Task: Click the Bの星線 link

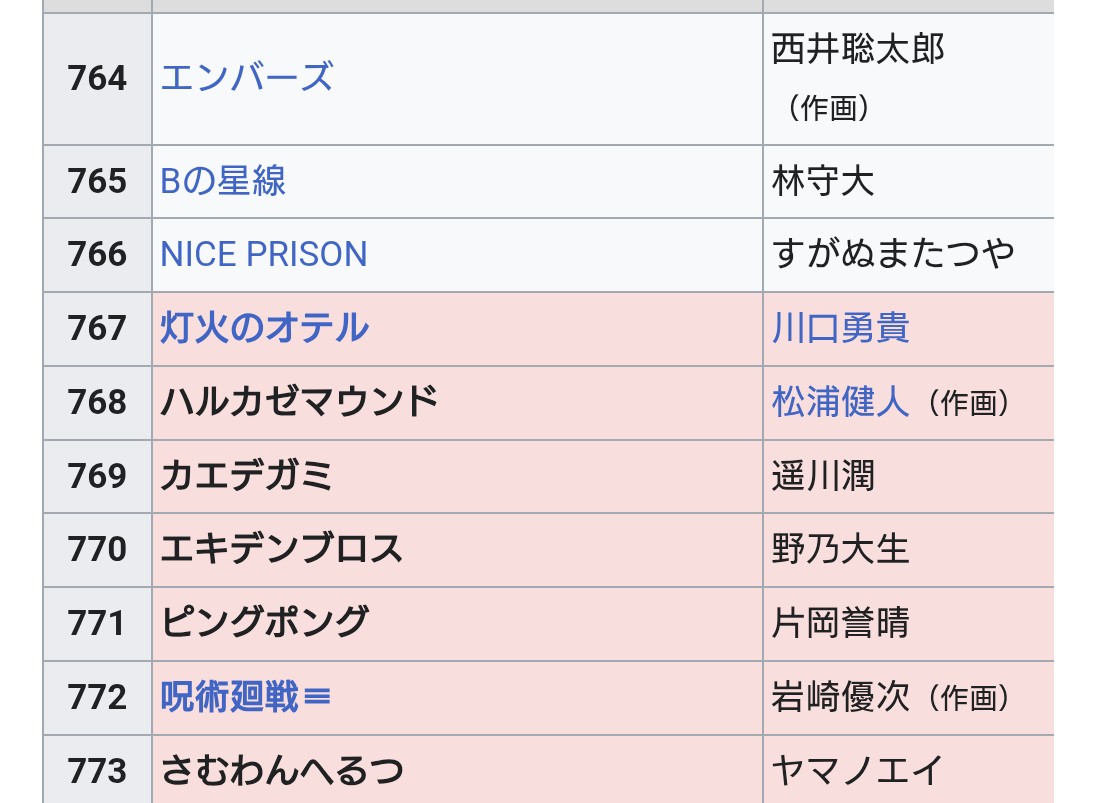Action: pyautogui.click(x=223, y=181)
